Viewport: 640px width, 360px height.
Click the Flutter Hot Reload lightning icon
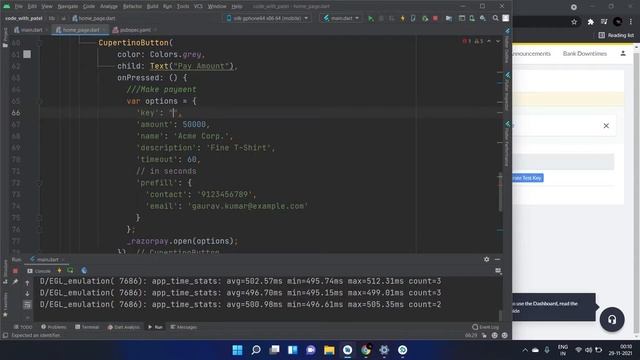(x=402, y=18)
